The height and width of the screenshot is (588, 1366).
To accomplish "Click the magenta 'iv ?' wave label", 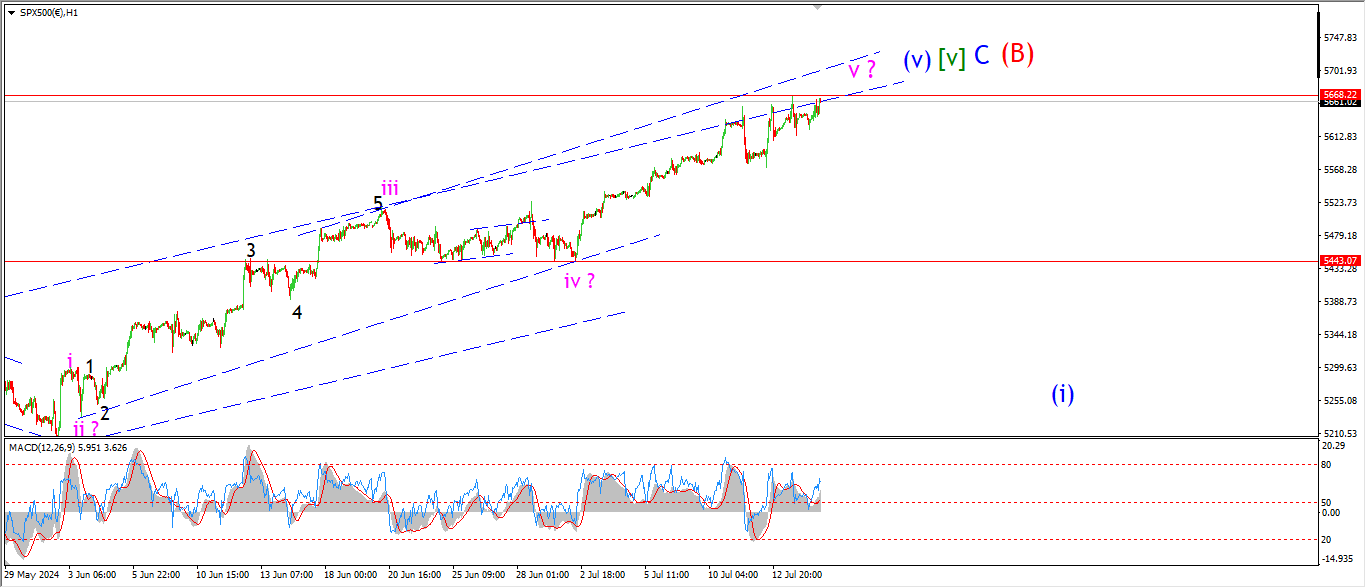I will [x=580, y=281].
